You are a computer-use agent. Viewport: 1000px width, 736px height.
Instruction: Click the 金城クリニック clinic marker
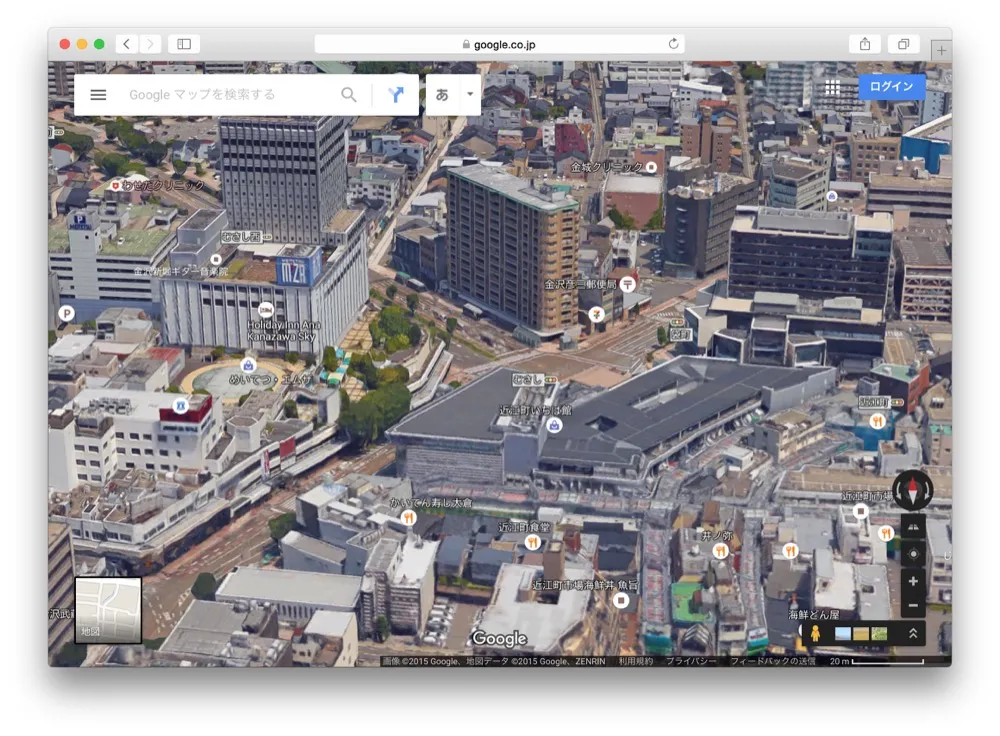(x=651, y=167)
